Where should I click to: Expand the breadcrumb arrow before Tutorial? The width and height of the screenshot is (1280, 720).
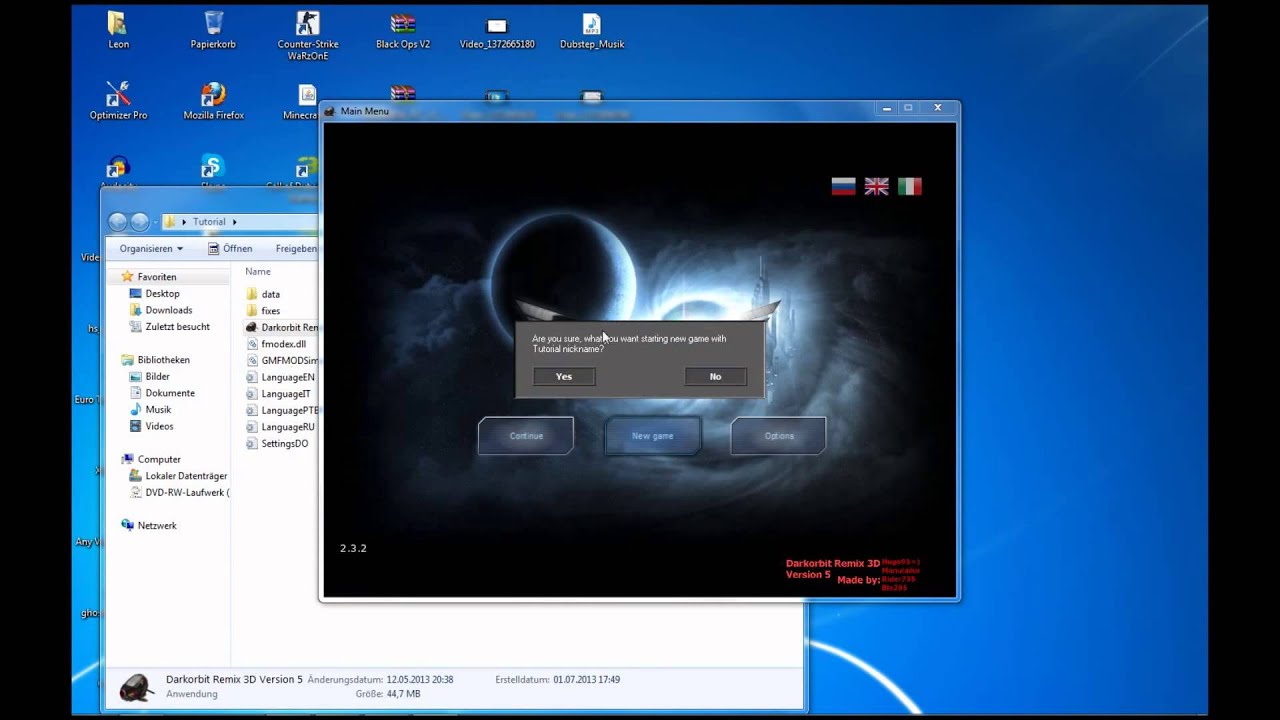(184, 222)
